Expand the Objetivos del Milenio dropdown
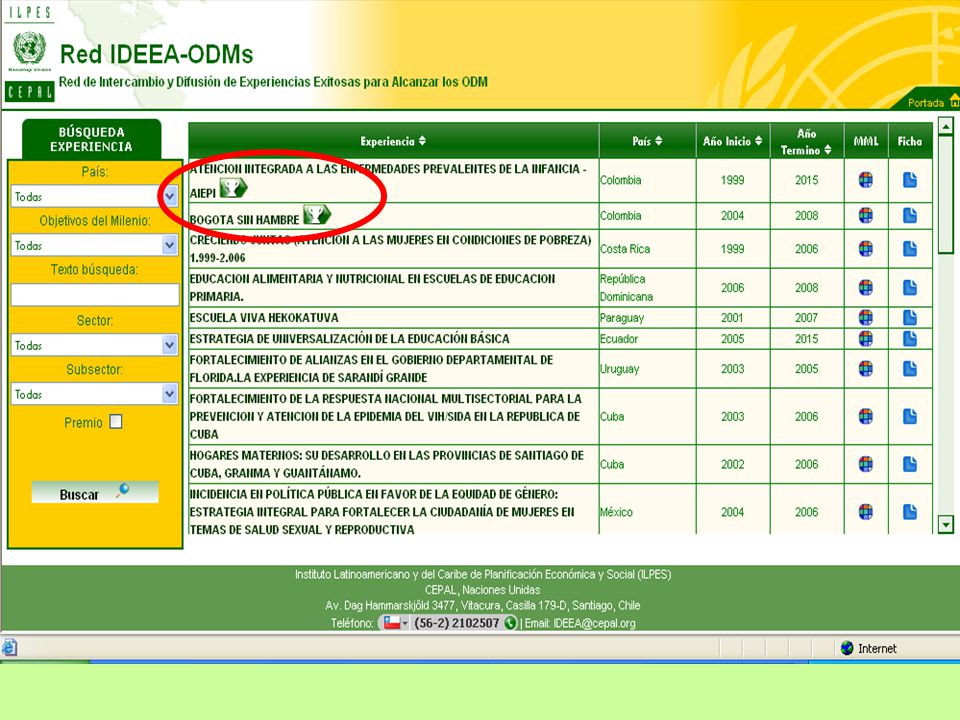 tap(170, 246)
